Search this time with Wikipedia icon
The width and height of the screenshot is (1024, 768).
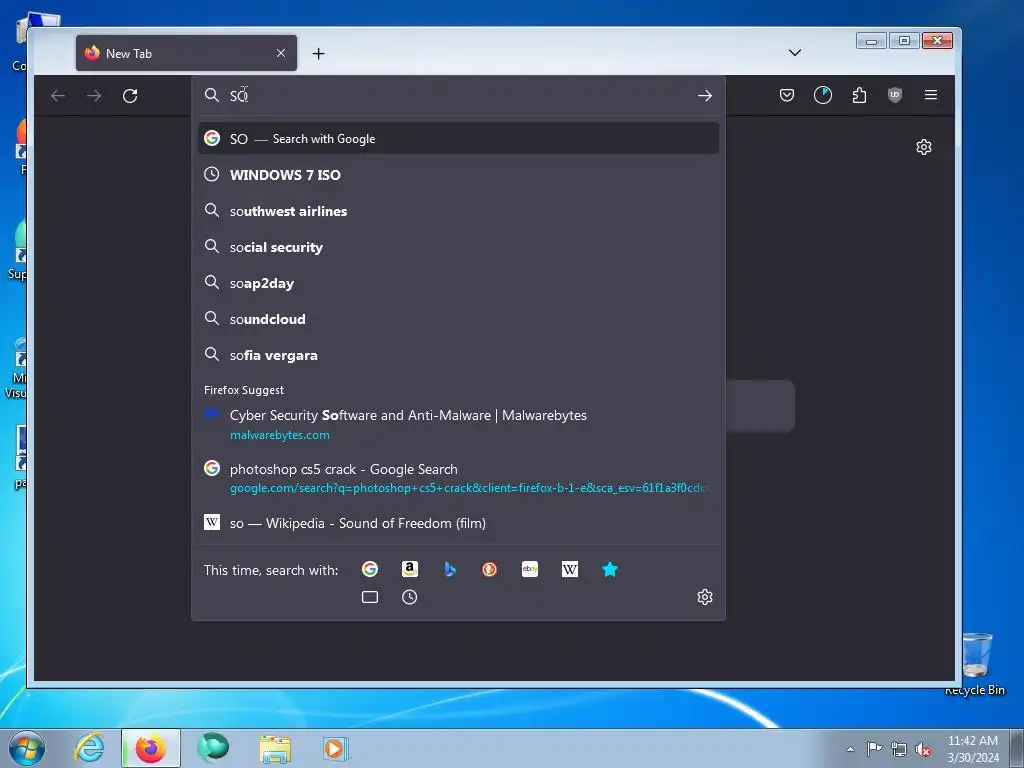569,569
